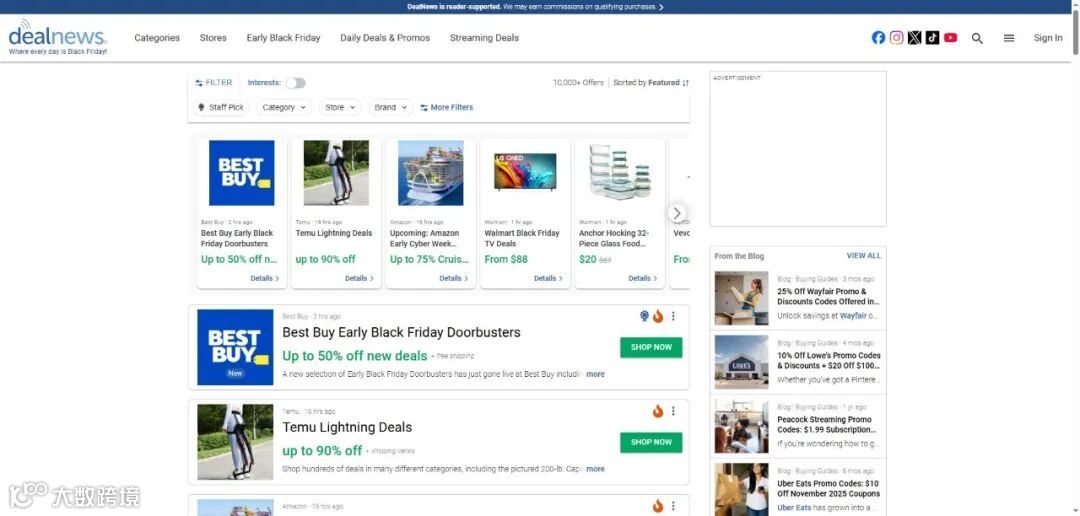Image resolution: width=1080 pixels, height=516 pixels.
Task: Click 'From $88' Walmart price
Action: [x=506, y=260]
